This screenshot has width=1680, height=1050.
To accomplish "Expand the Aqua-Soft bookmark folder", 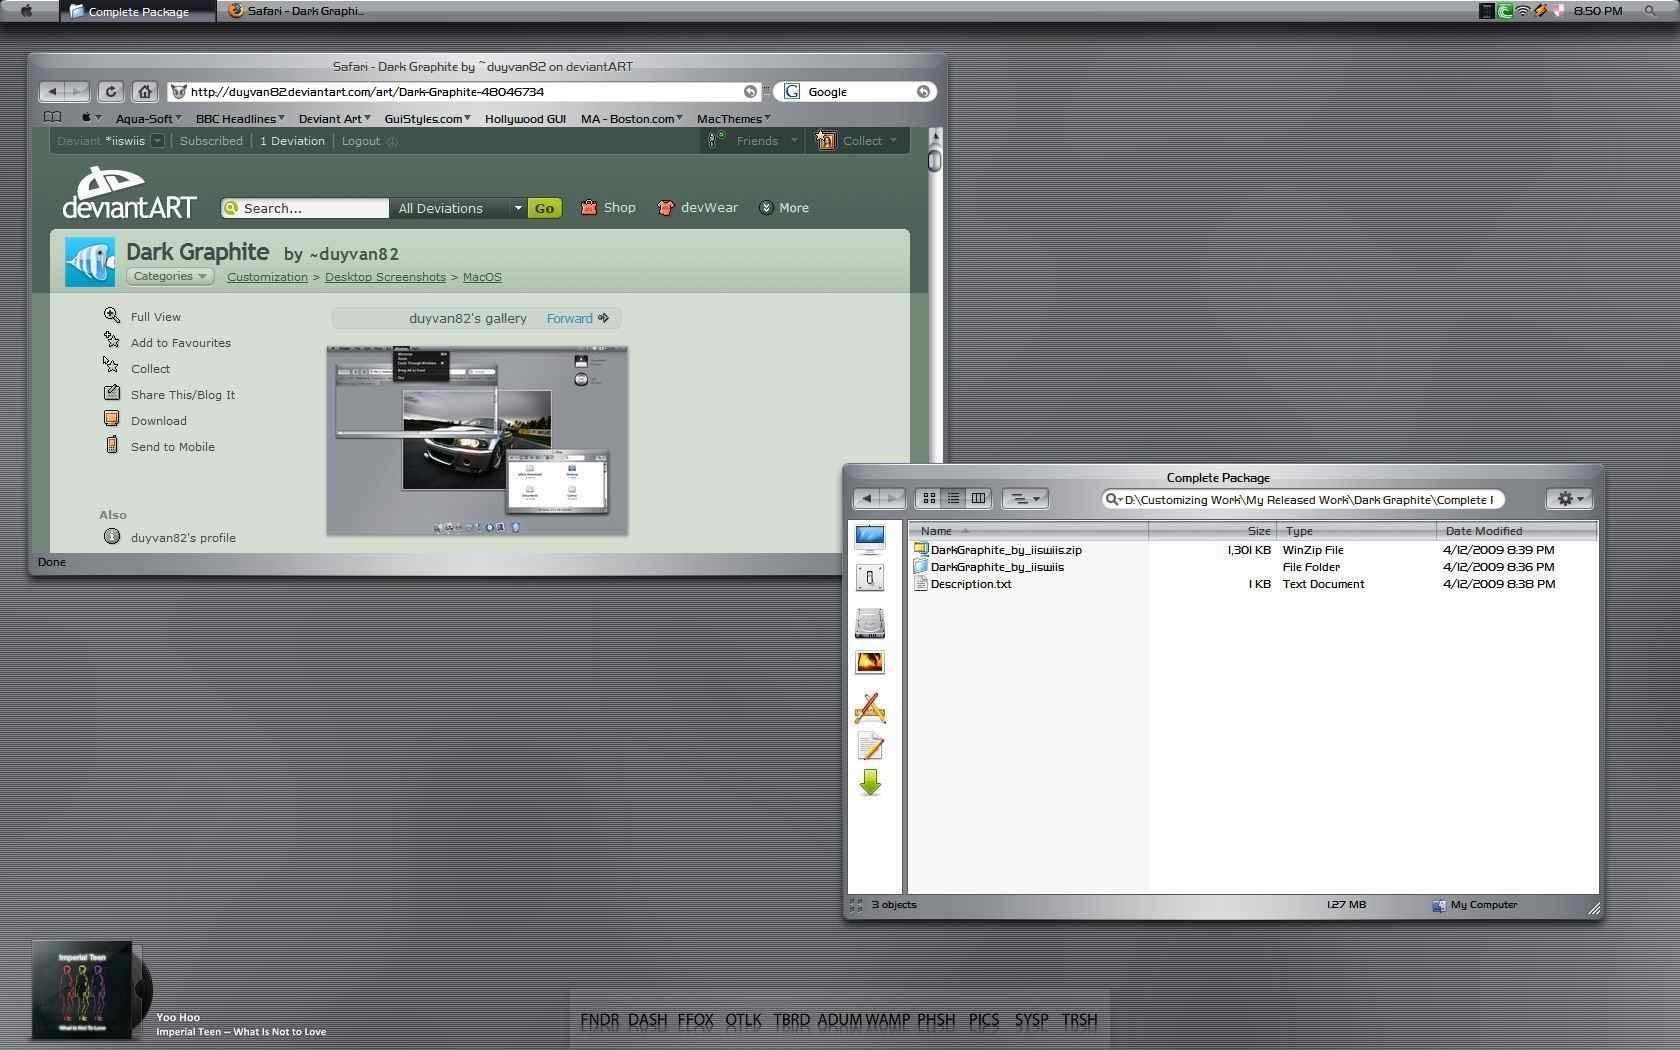I will click(x=149, y=118).
